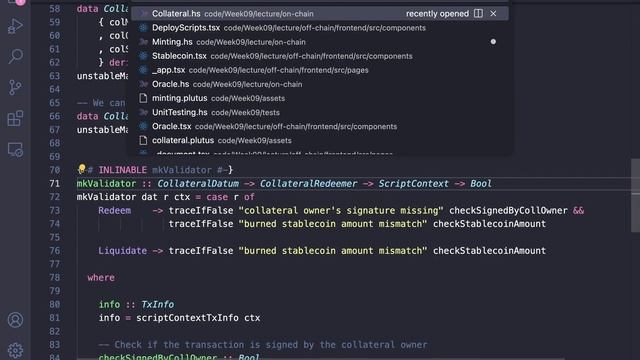Open UnitTesting.hs from quick open list
The height and width of the screenshot is (360, 640).
point(320,112)
